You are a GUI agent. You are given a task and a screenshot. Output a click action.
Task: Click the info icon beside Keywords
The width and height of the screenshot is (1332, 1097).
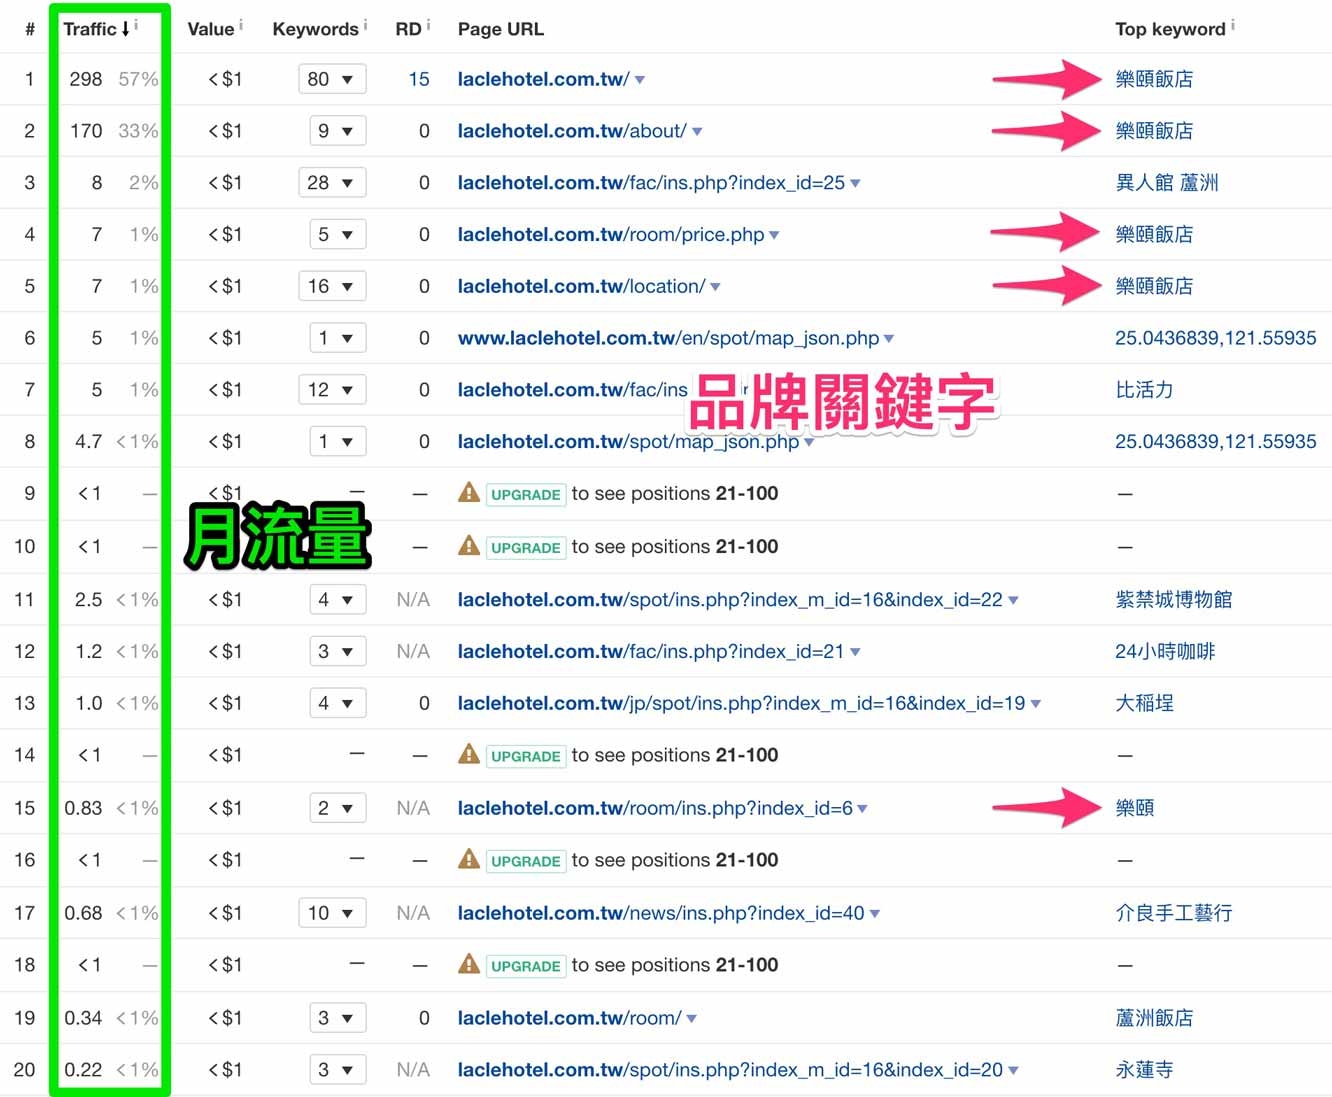(x=365, y=24)
